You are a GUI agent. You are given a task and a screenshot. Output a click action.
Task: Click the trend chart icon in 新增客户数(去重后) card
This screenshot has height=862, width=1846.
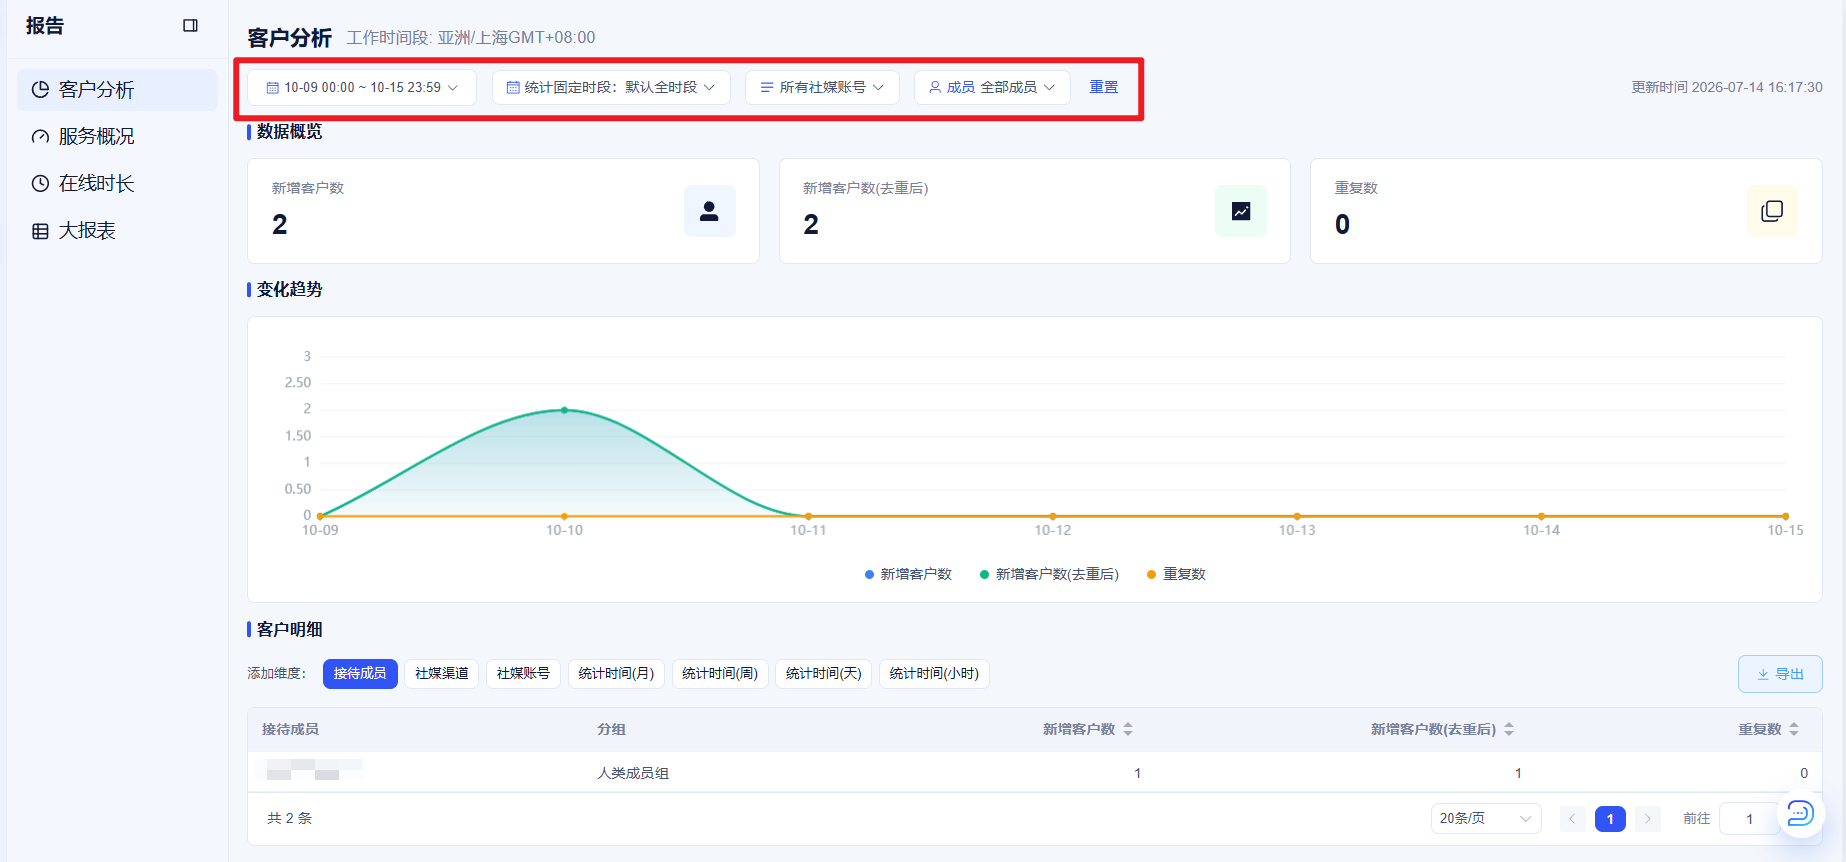[x=1241, y=211]
